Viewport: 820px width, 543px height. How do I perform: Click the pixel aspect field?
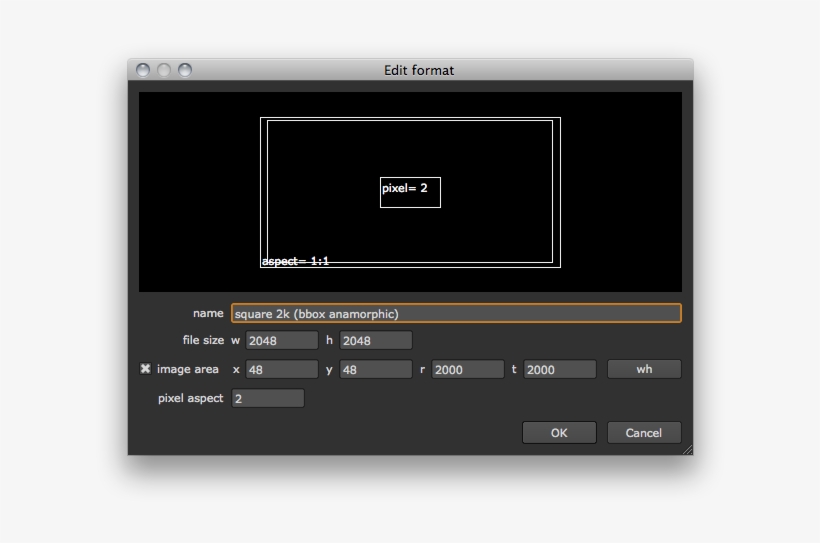pos(268,398)
